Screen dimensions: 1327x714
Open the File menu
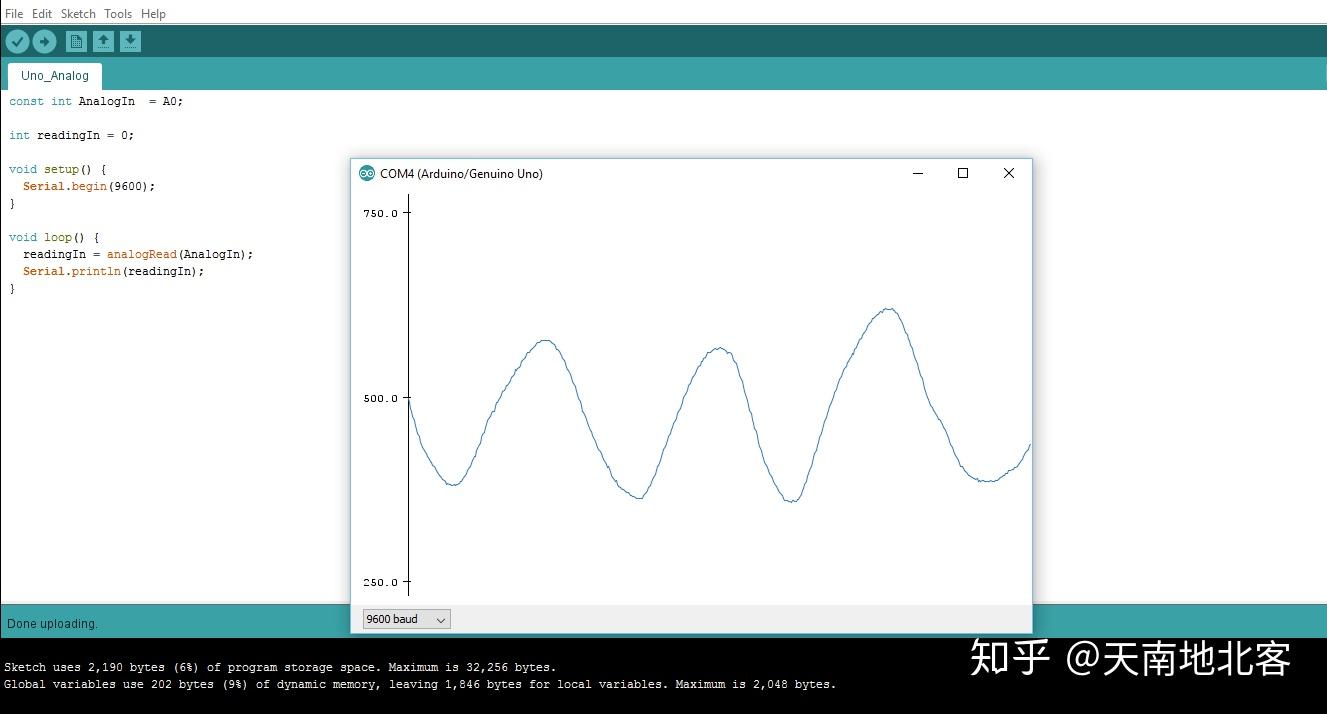tap(13, 13)
